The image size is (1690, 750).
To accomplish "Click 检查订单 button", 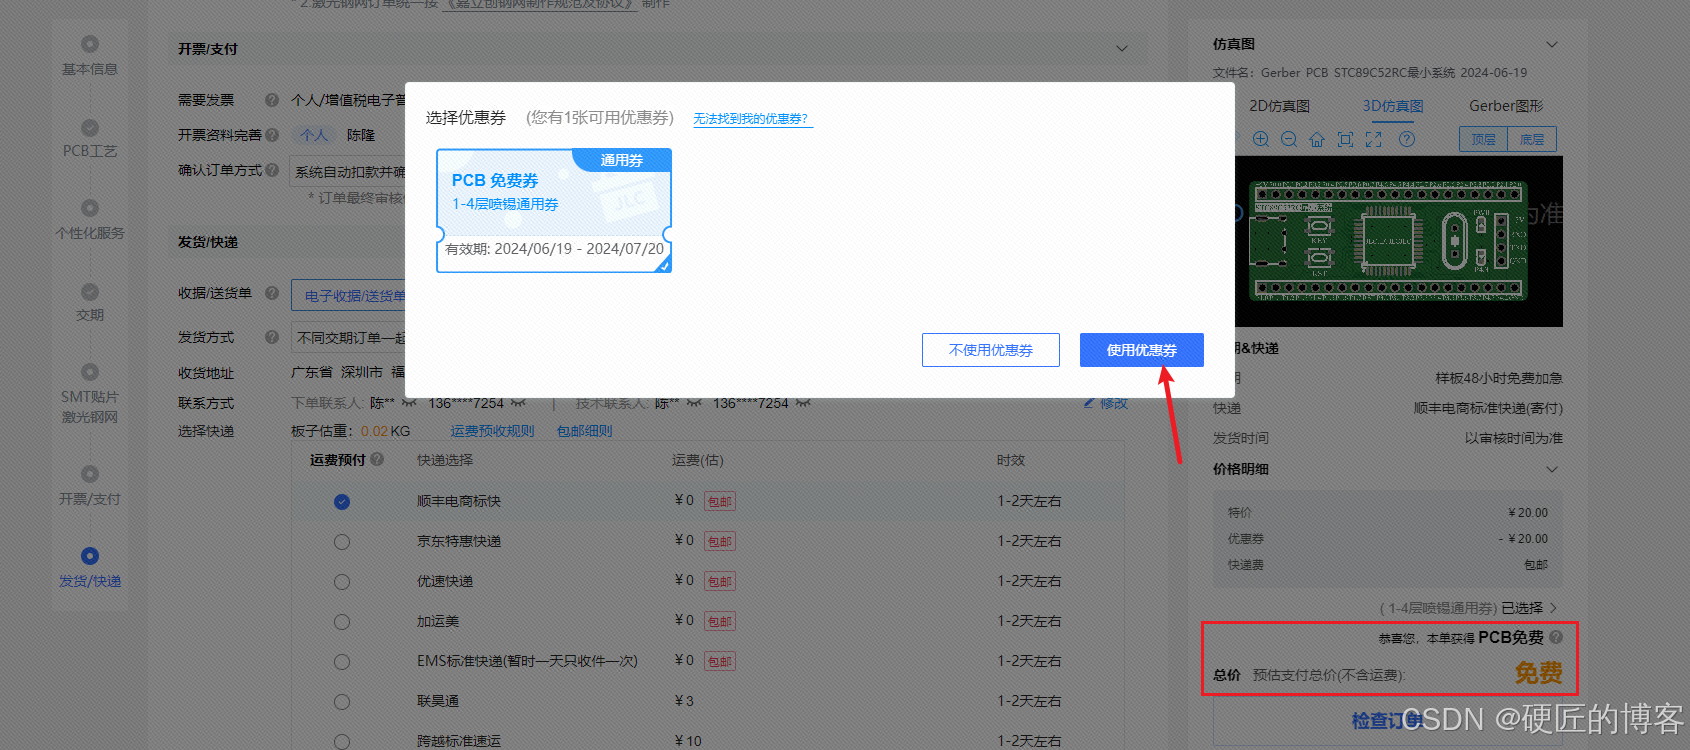I will coord(1387,720).
